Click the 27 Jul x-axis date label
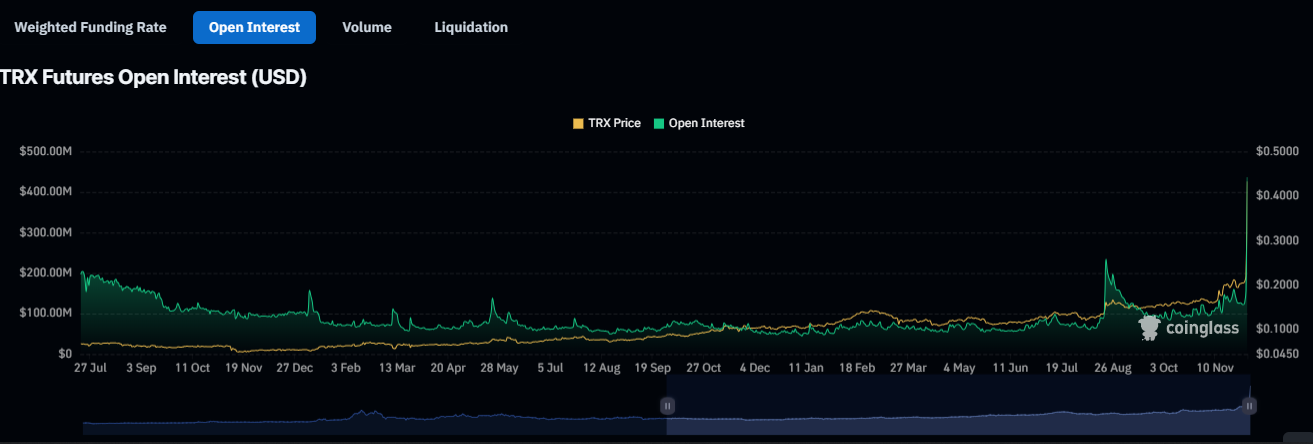The image size is (1313, 444). click(92, 368)
